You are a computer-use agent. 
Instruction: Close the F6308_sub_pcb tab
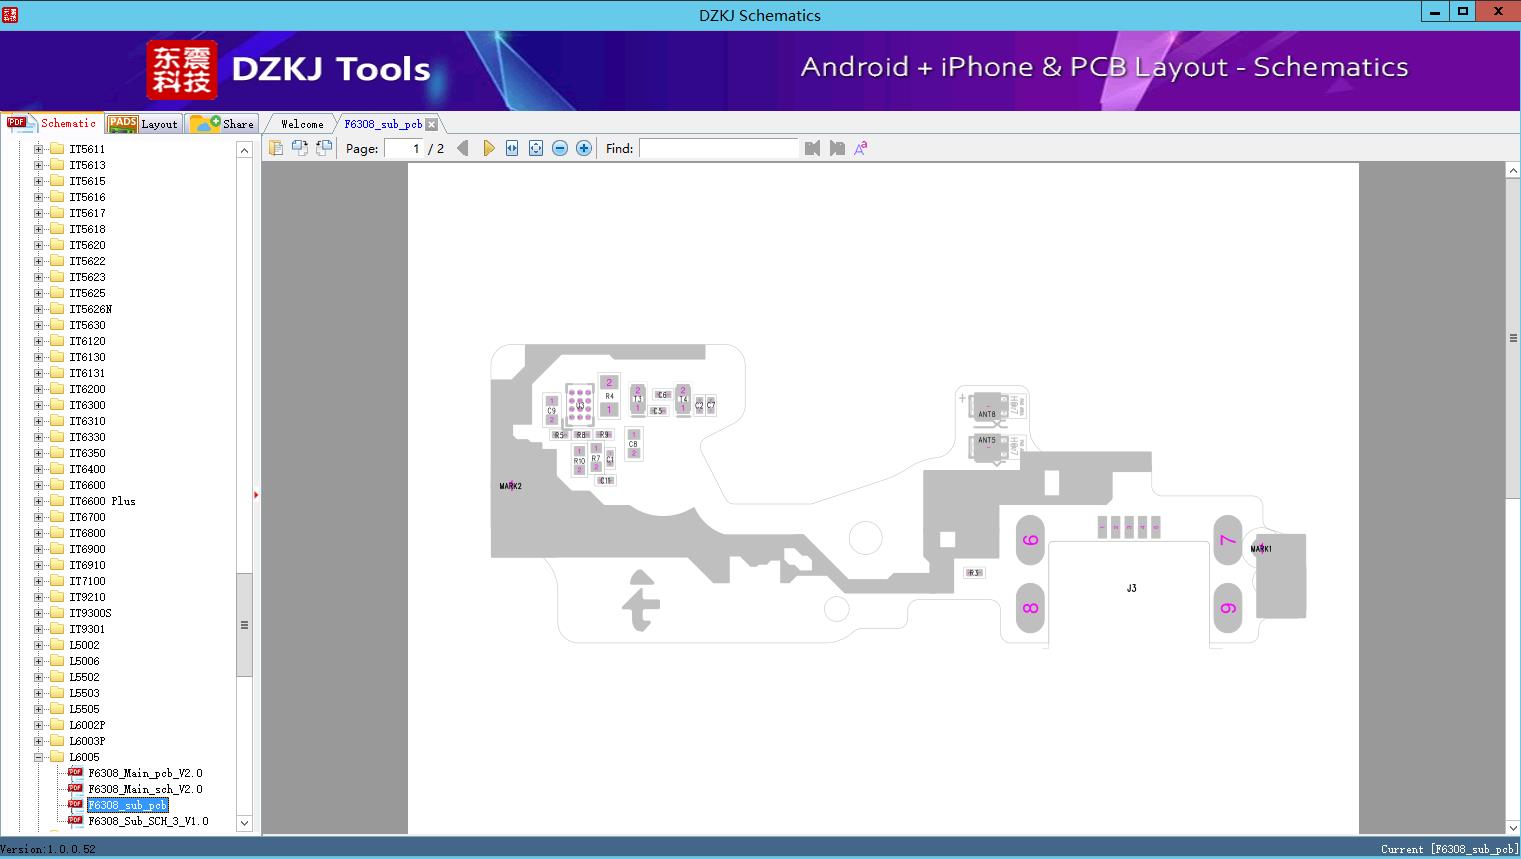pyautogui.click(x=431, y=124)
